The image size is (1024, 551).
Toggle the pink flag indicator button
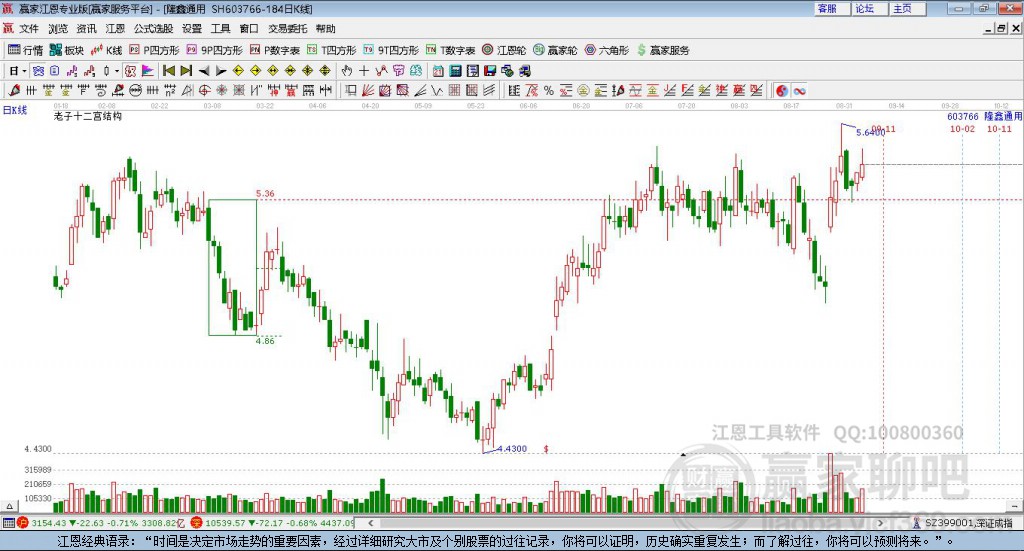coord(148,71)
